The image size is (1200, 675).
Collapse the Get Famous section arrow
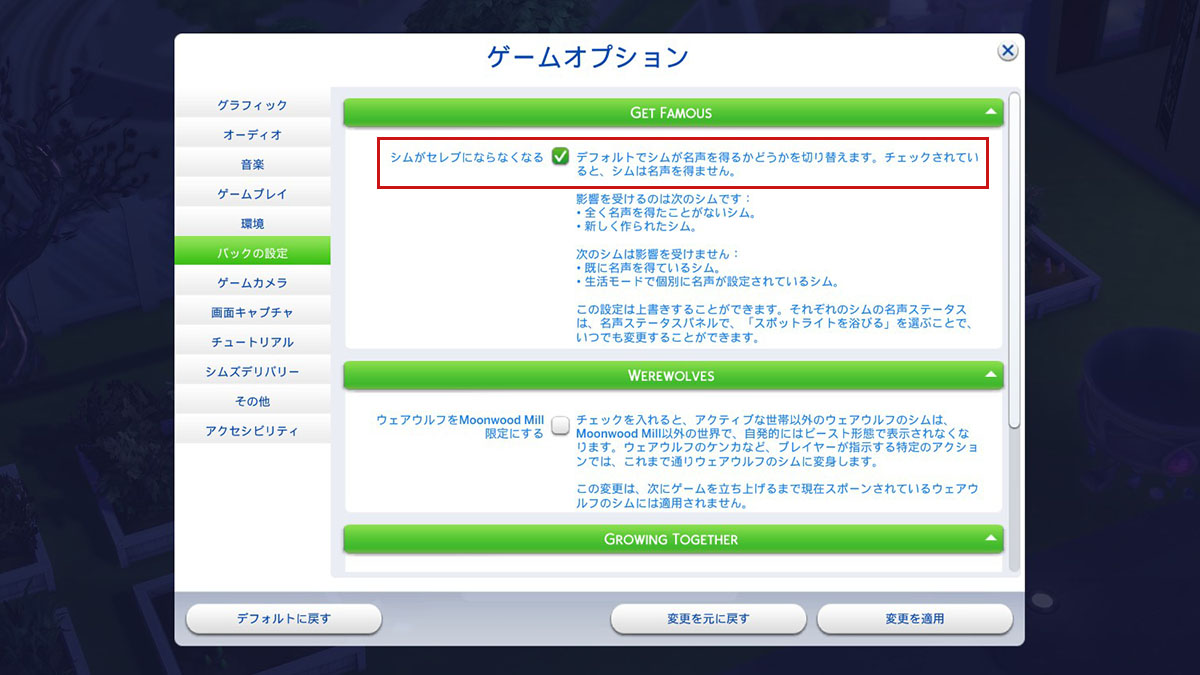pyautogui.click(x=990, y=112)
